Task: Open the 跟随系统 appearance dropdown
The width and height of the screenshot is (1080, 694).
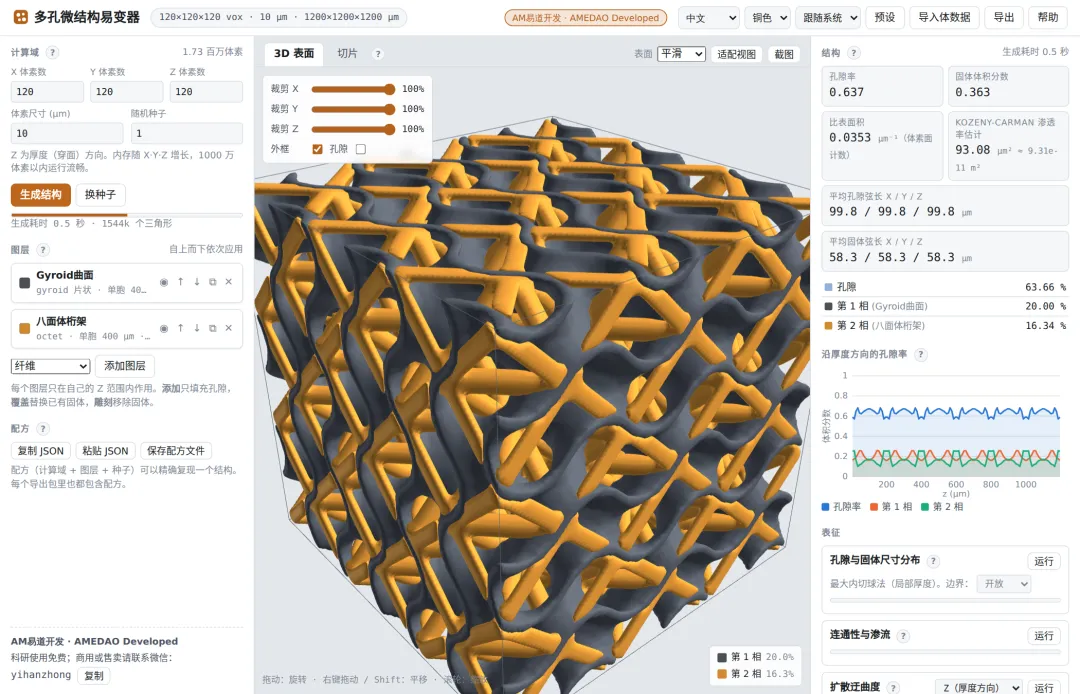Action: pyautogui.click(x=828, y=18)
